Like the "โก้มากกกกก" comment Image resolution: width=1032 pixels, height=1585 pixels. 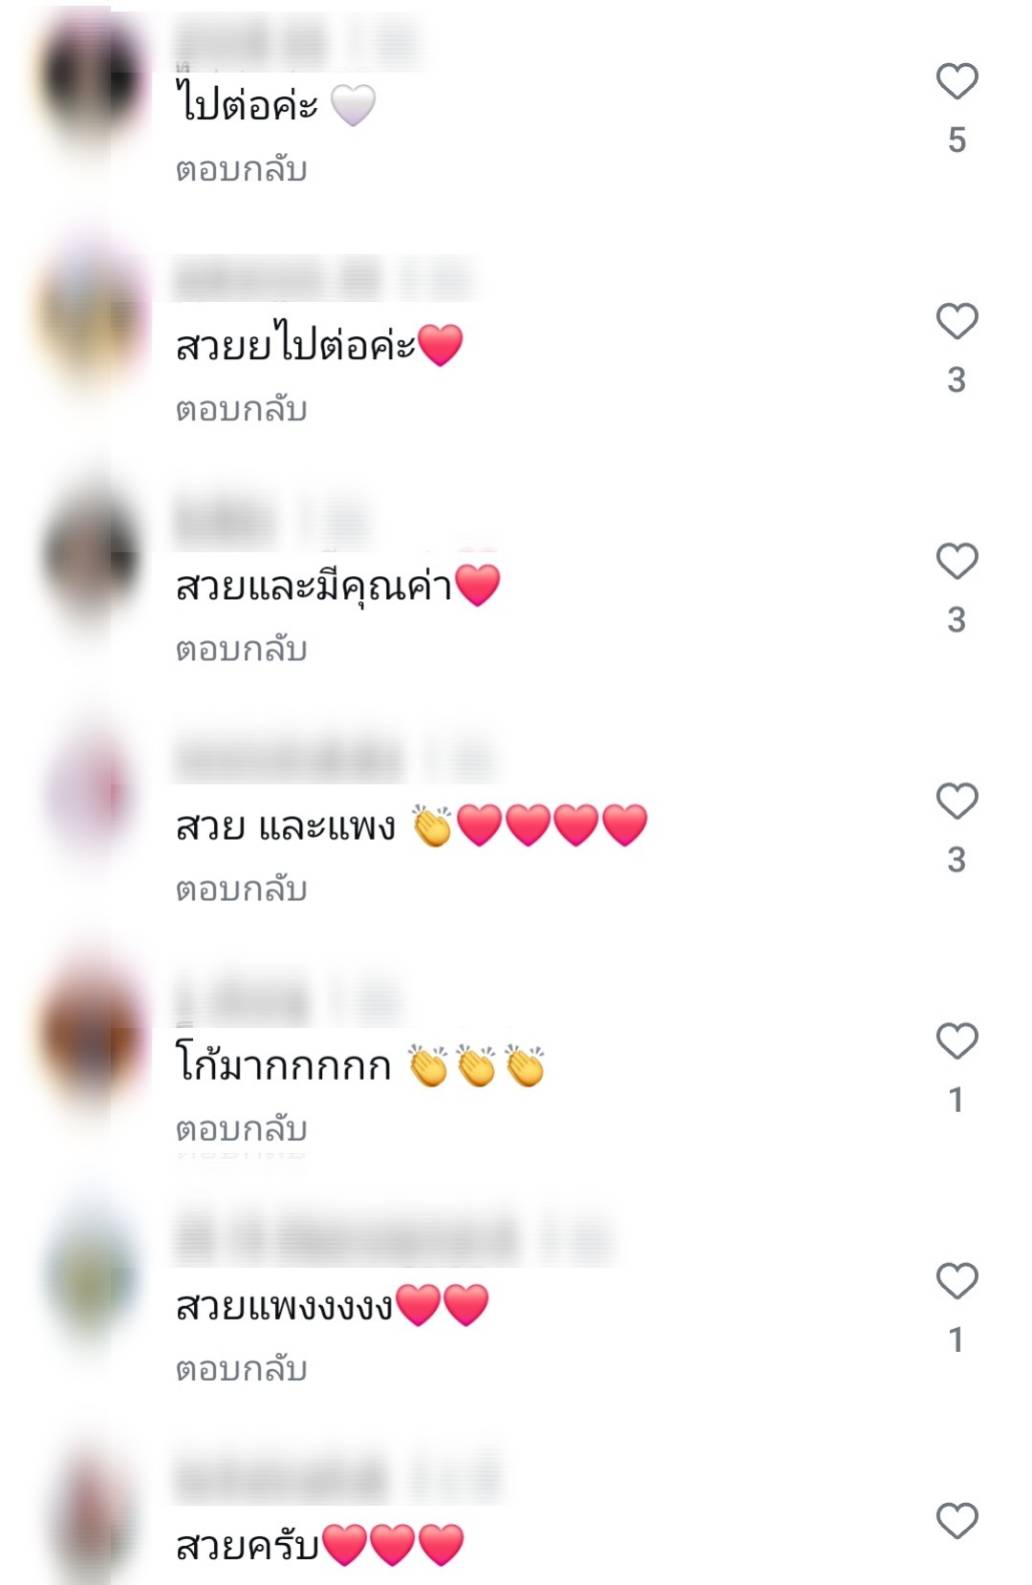pyautogui.click(x=956, y=1041)
